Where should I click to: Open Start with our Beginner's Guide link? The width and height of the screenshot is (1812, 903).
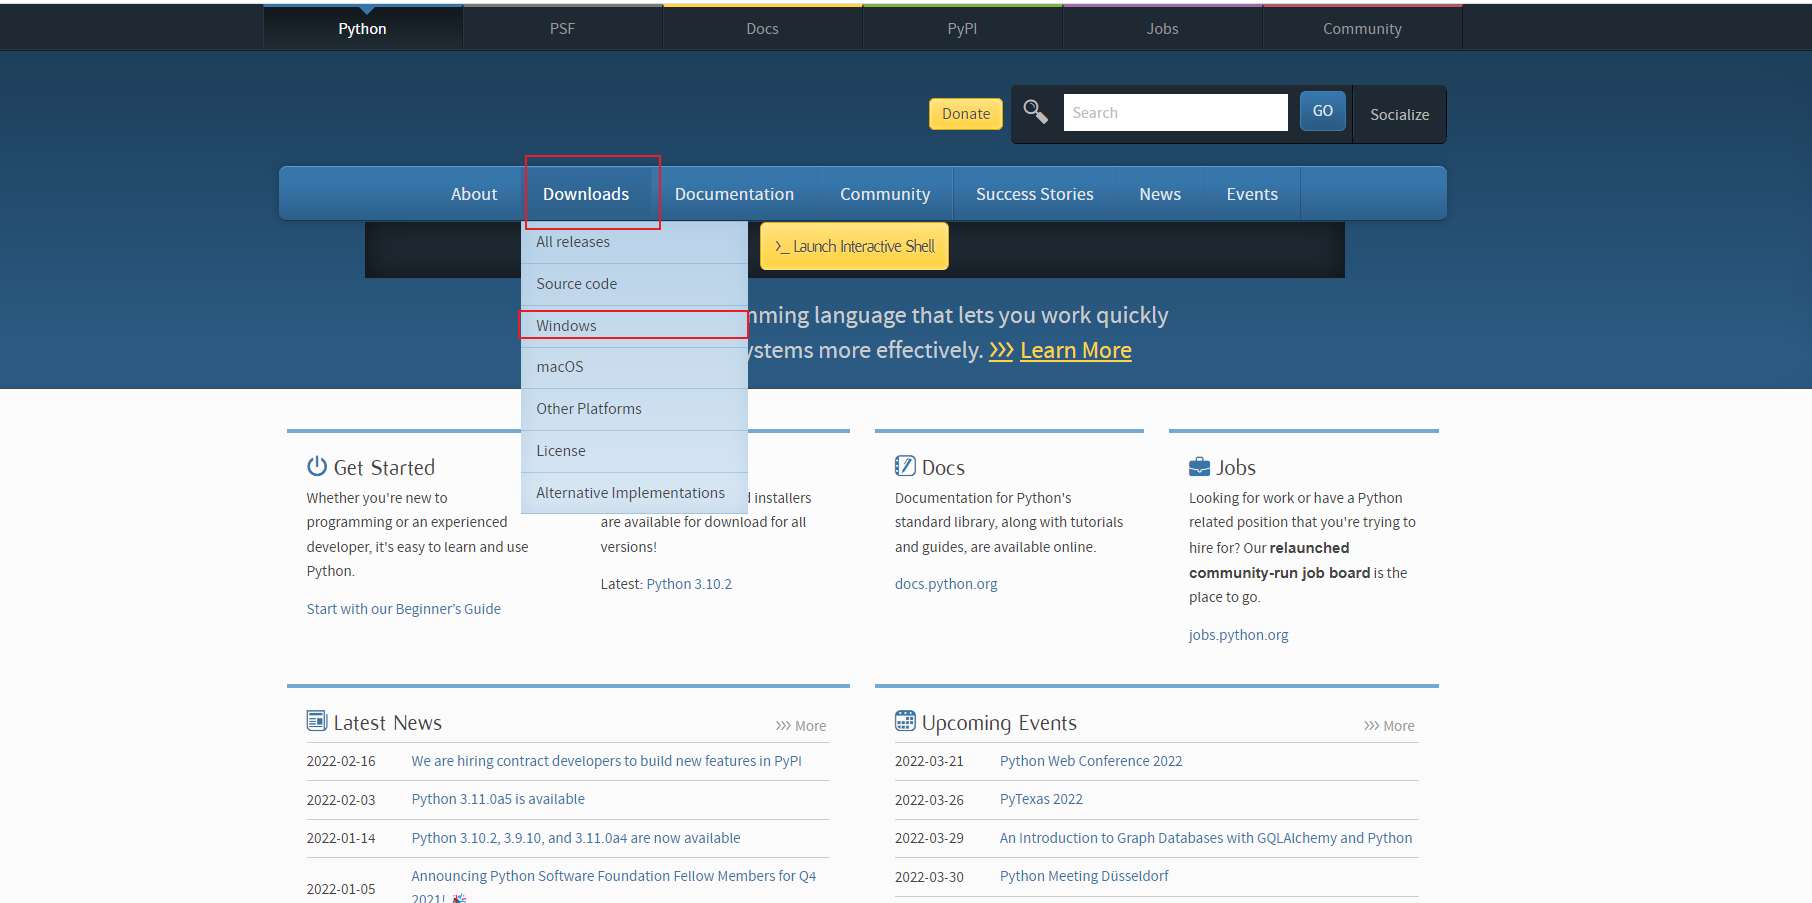(403, 609)
